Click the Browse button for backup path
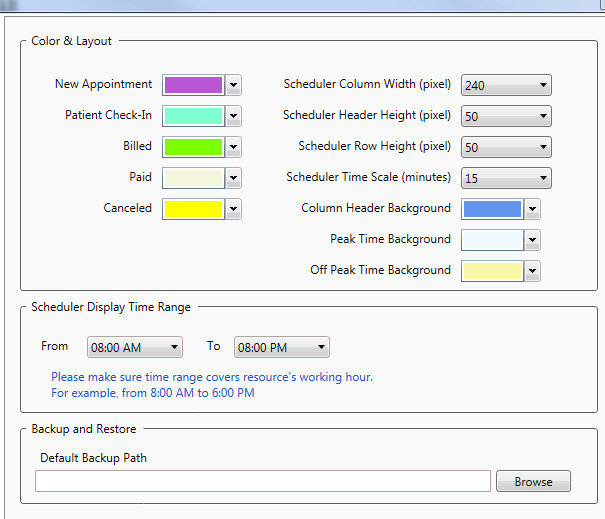 (533, 481)
